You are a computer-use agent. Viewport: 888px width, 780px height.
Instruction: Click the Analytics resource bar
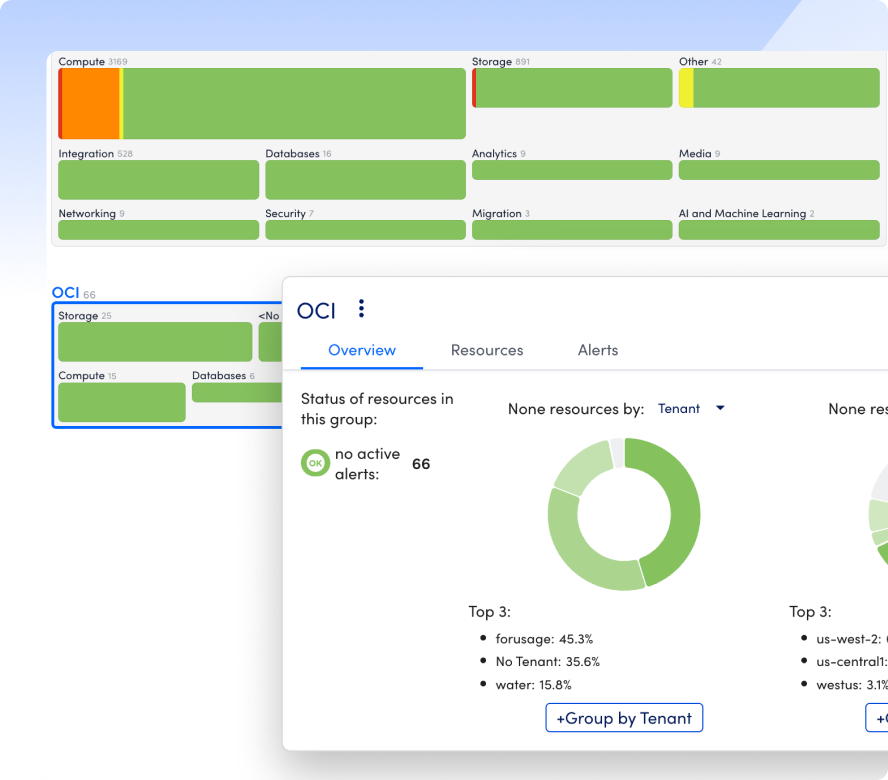[572, 170]
